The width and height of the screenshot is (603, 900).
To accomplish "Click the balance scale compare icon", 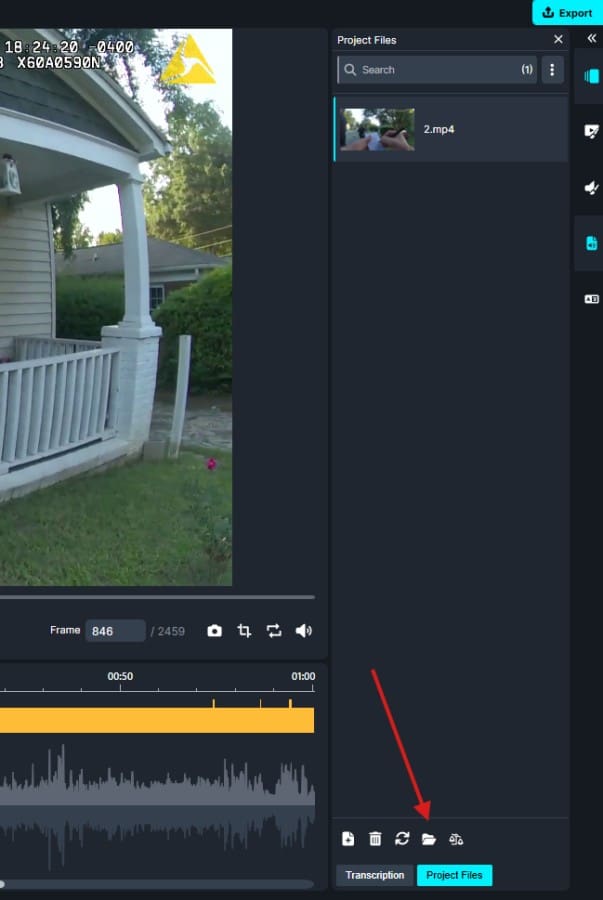I will tap(456, 839).
